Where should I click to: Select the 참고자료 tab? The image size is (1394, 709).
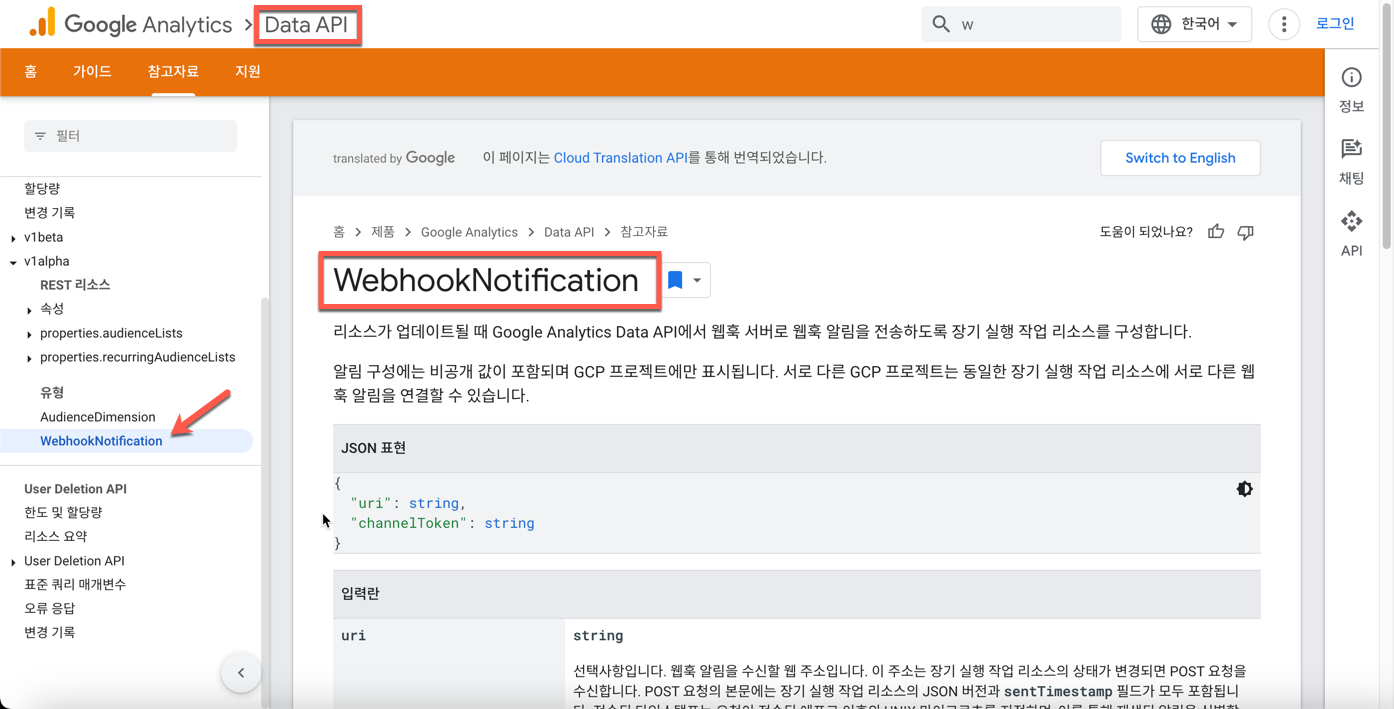173,72
